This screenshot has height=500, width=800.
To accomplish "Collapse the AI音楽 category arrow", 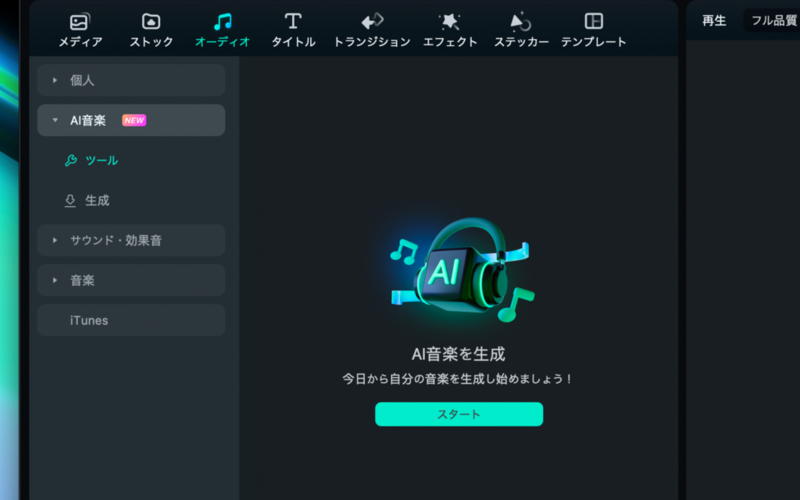I will point(55,120).
